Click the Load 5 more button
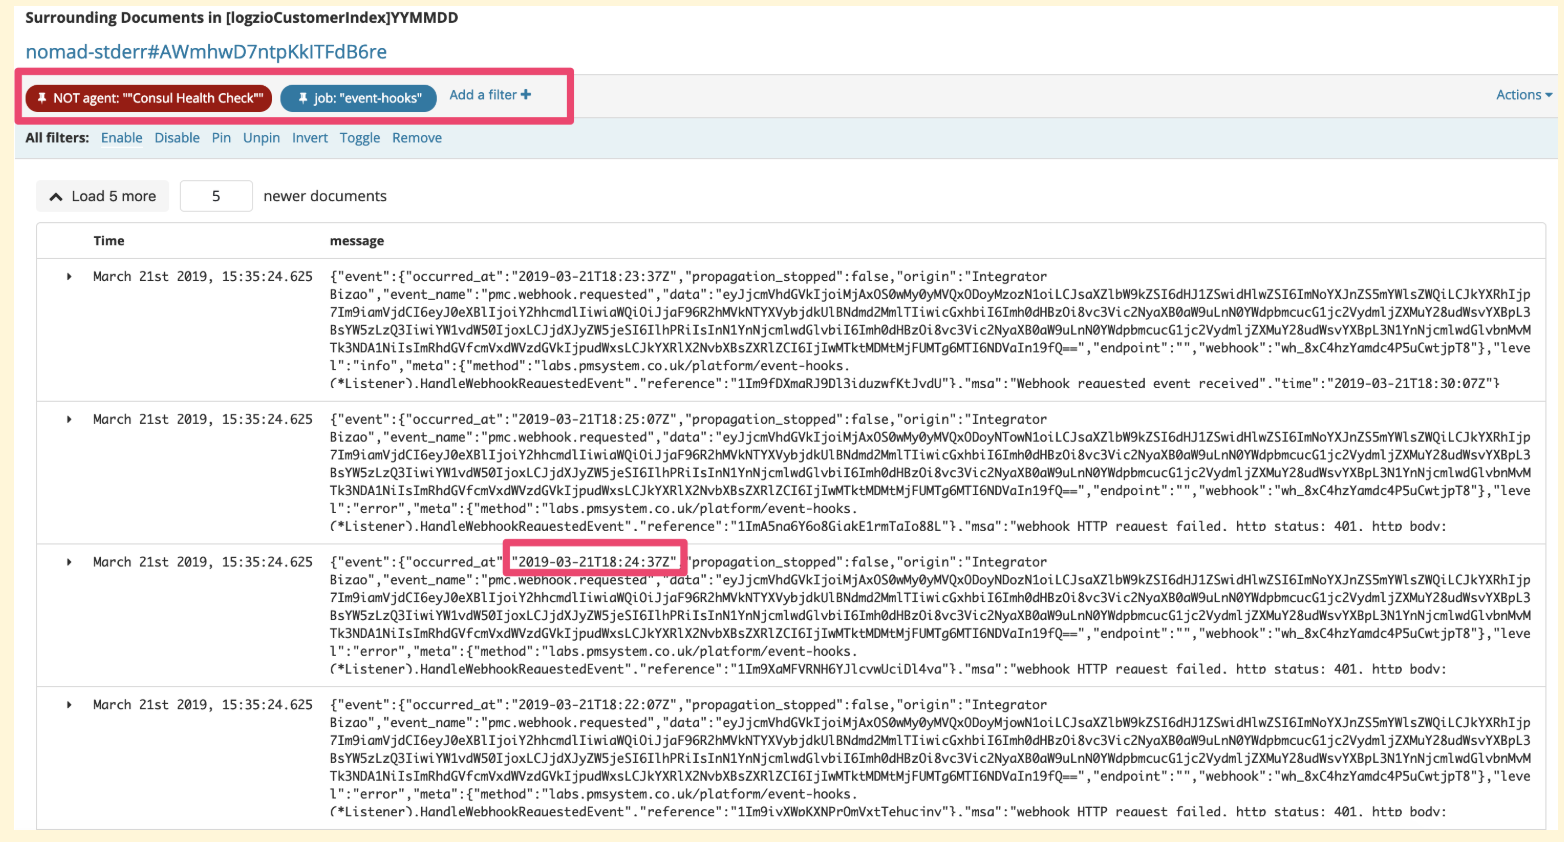This screenshot has width=1564, height=842. 103,196
